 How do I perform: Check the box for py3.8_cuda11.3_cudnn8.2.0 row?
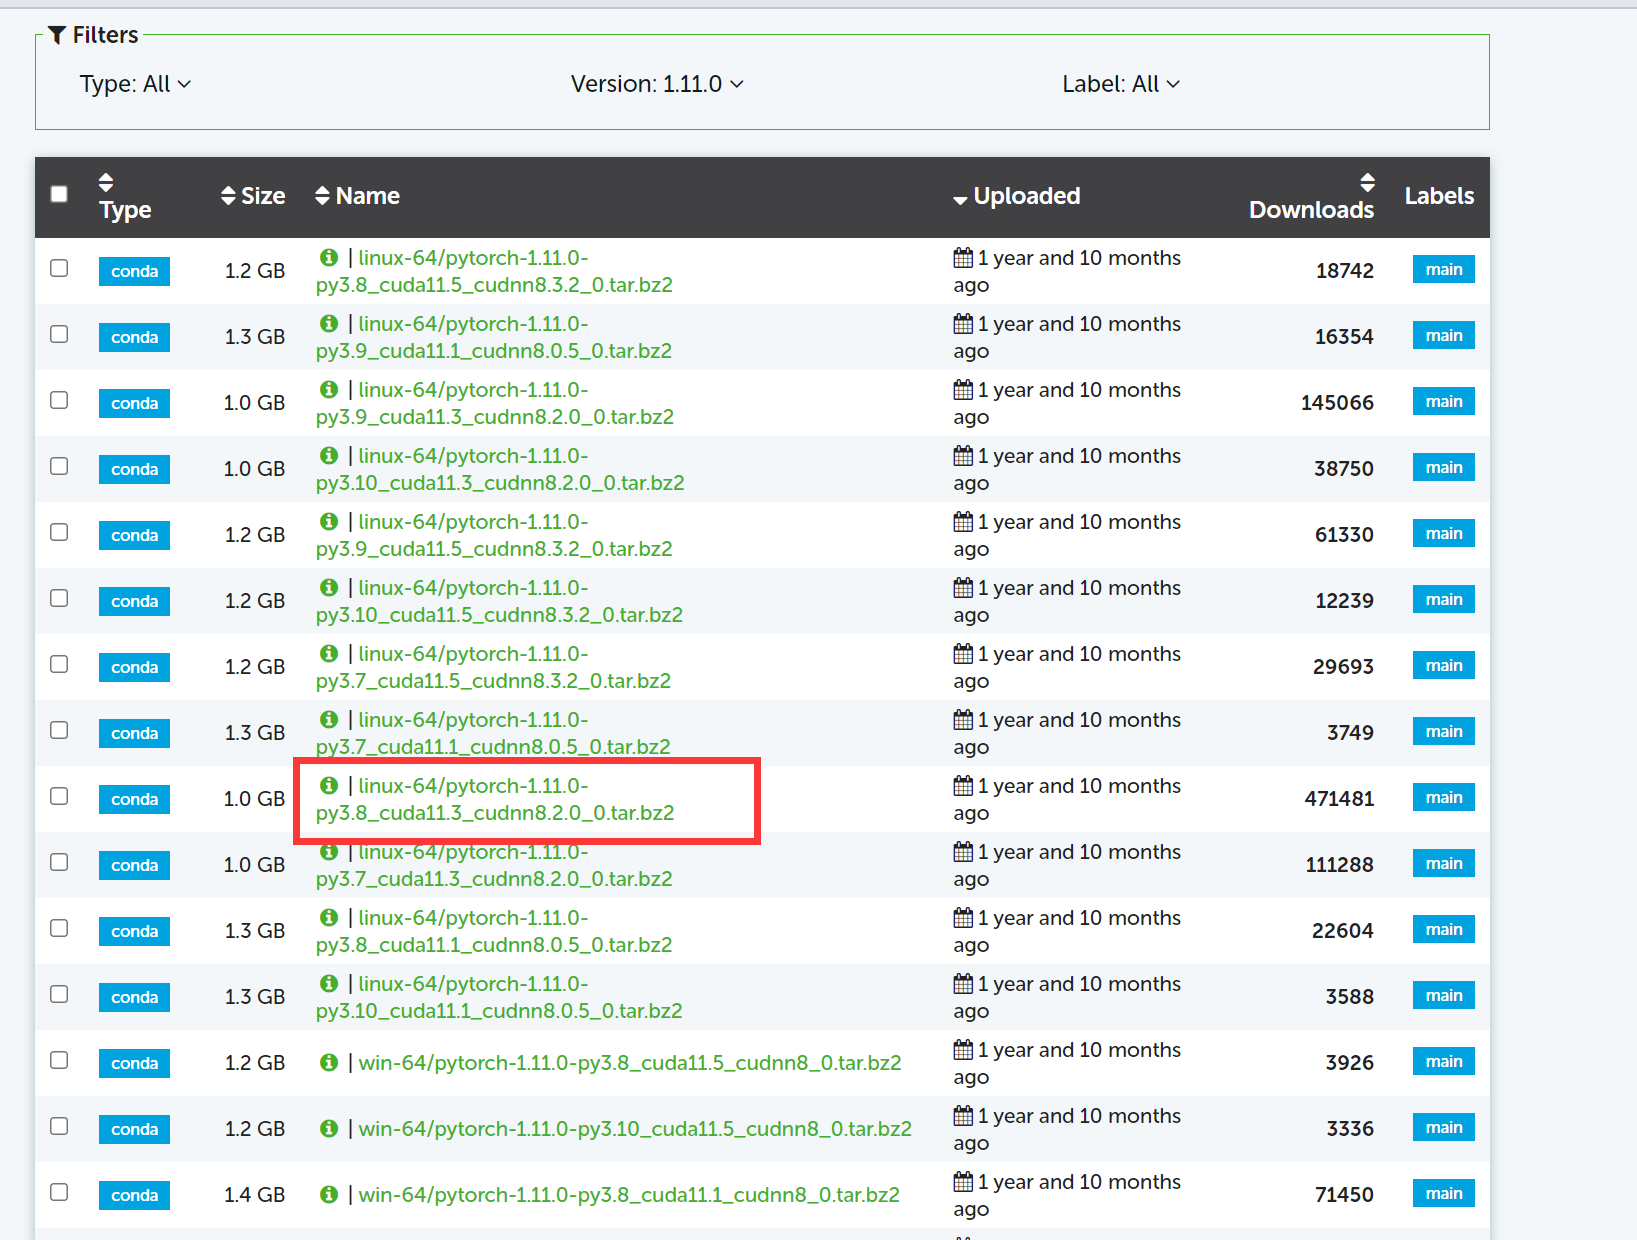point(59,796)
